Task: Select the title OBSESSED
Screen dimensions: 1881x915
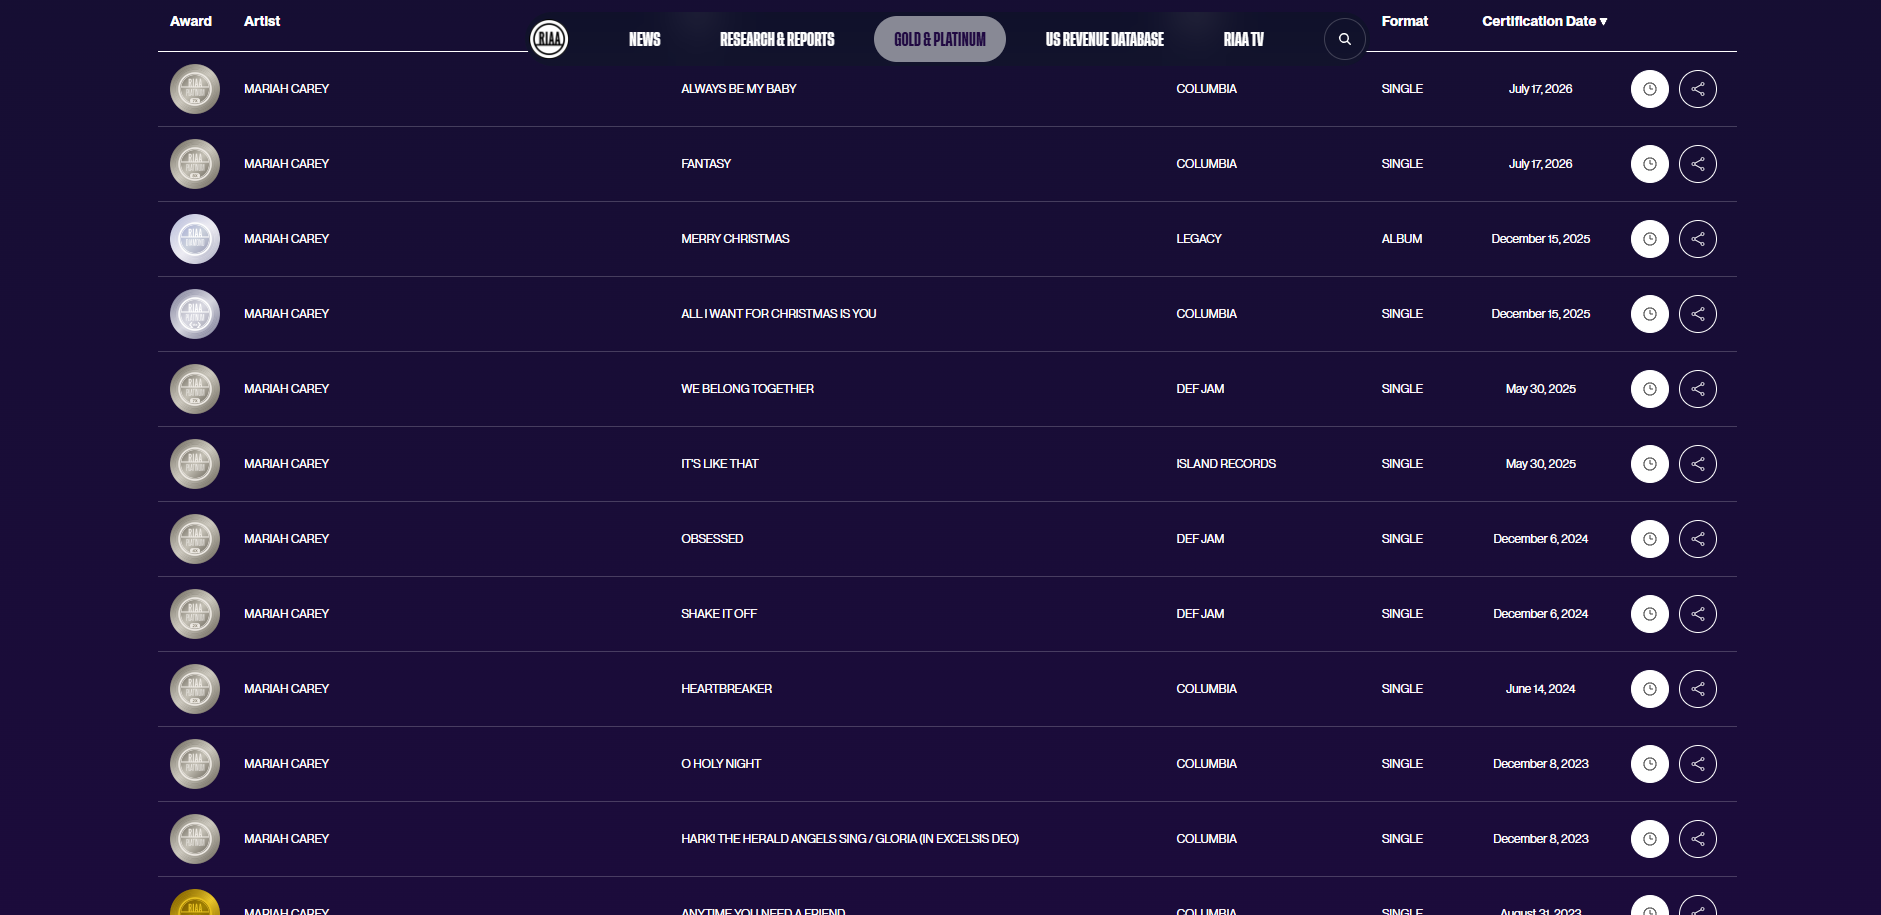Action: 712,539
